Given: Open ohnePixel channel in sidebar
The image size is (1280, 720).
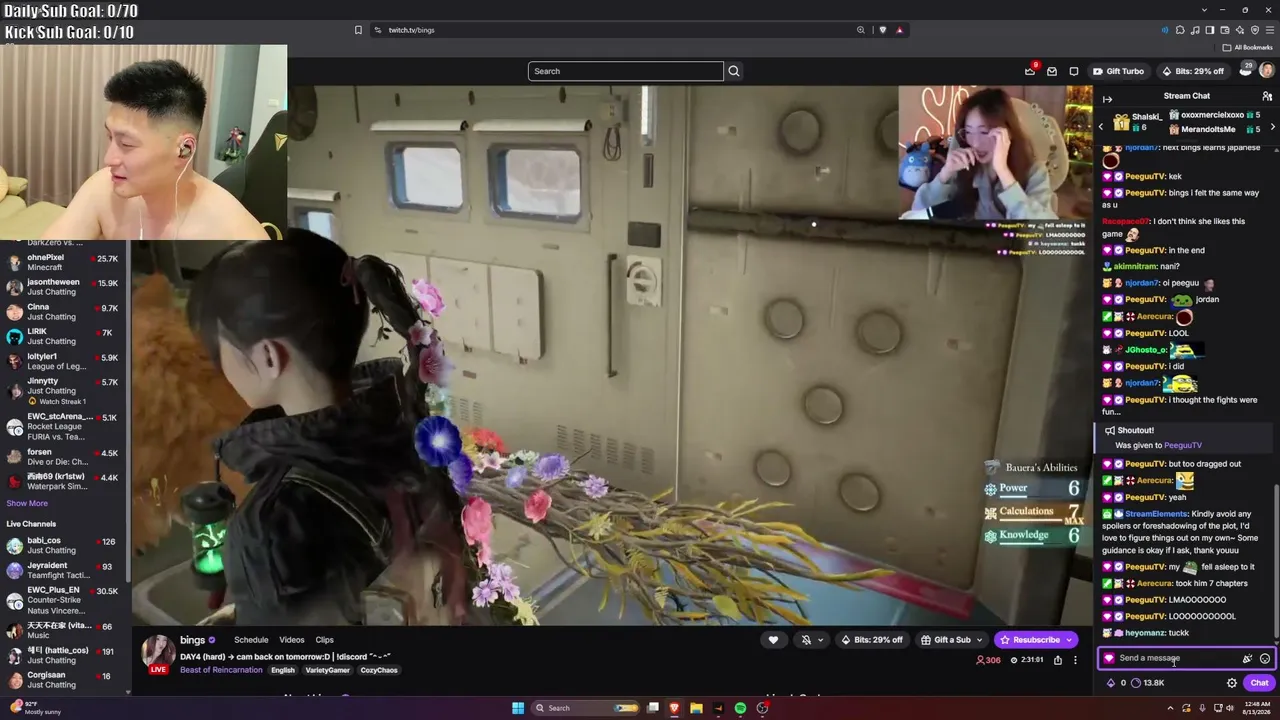Looking at the screenshot, I should click(65, 263).
